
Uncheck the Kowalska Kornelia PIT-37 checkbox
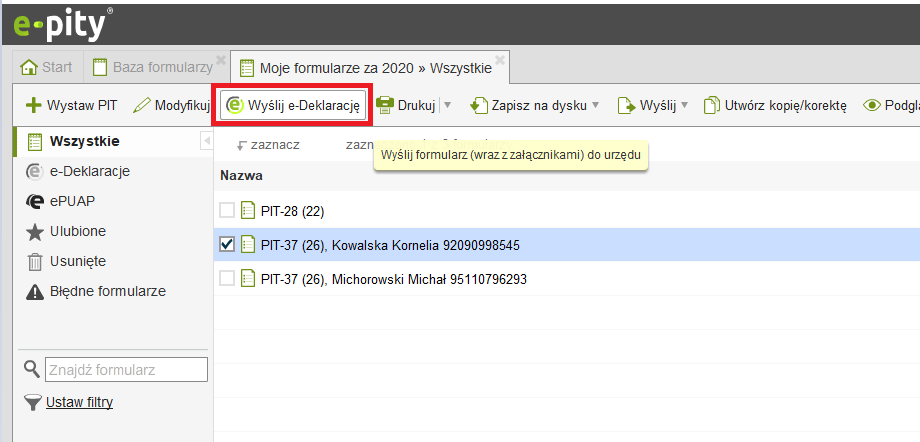tap(227, 245)
